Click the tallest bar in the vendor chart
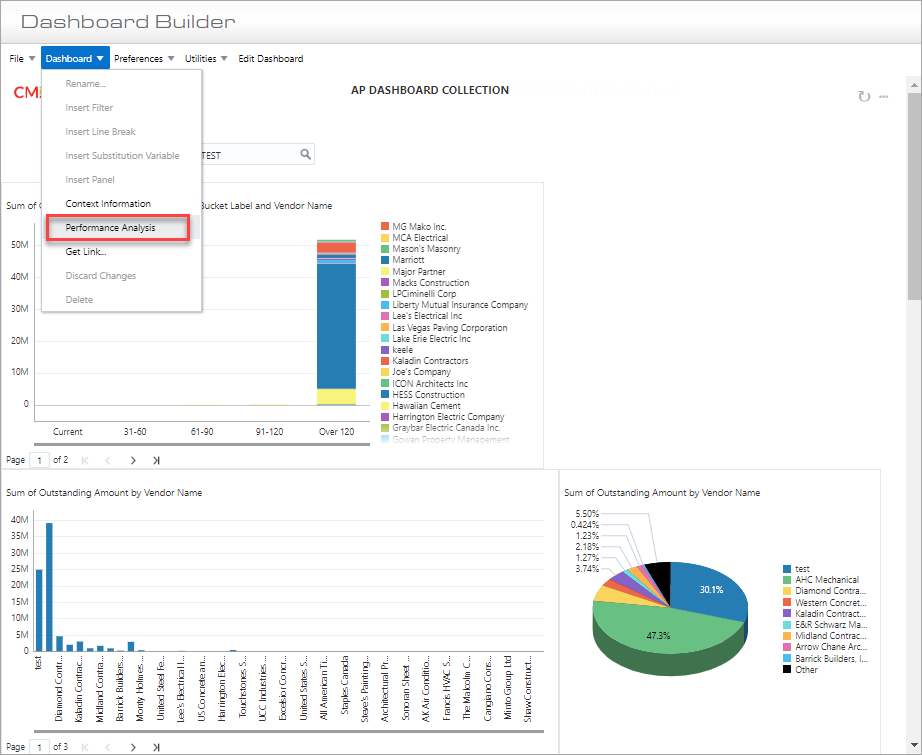Screen dimensions: 922x755 (x=49, y=587)
